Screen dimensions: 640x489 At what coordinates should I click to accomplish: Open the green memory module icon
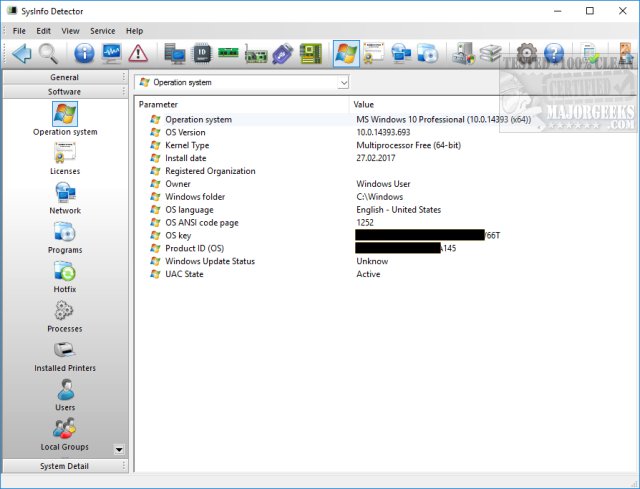(x=228, y=52)
